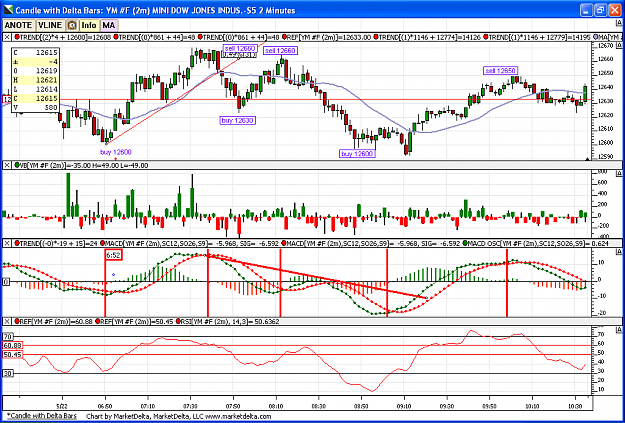Click the round clock icon in toolbar
This screenshot has width=625, height=423.
(x=72, y=25)
